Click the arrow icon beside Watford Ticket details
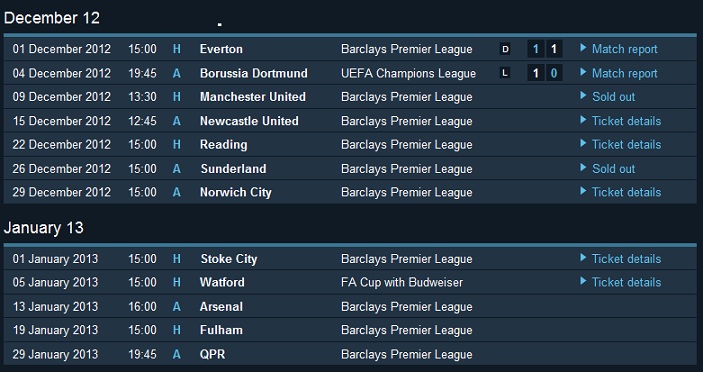Screen dimensions: 703x372 [583, 281]
